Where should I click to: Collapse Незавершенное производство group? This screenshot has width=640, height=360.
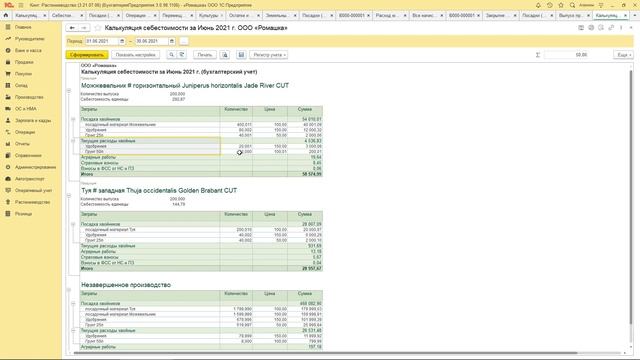(x=69, y=290)
